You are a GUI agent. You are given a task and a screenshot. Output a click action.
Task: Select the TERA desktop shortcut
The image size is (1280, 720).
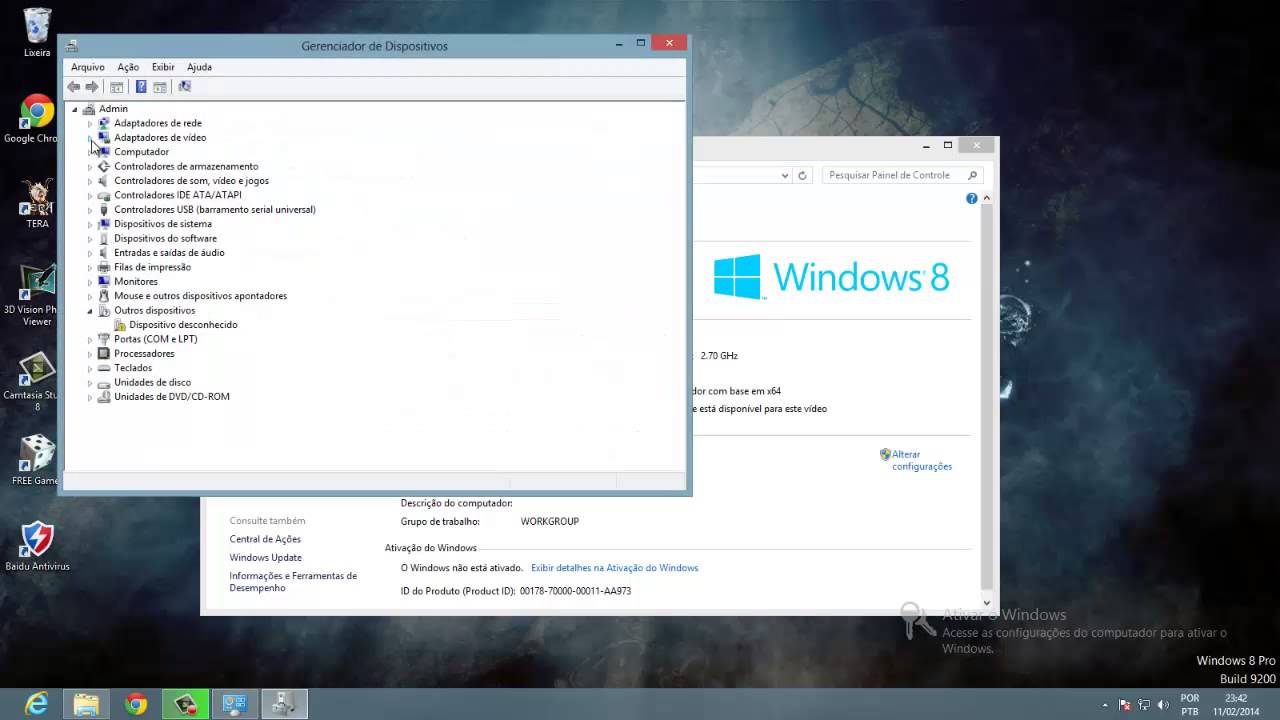pyautogui.click(x=37, y=203)
